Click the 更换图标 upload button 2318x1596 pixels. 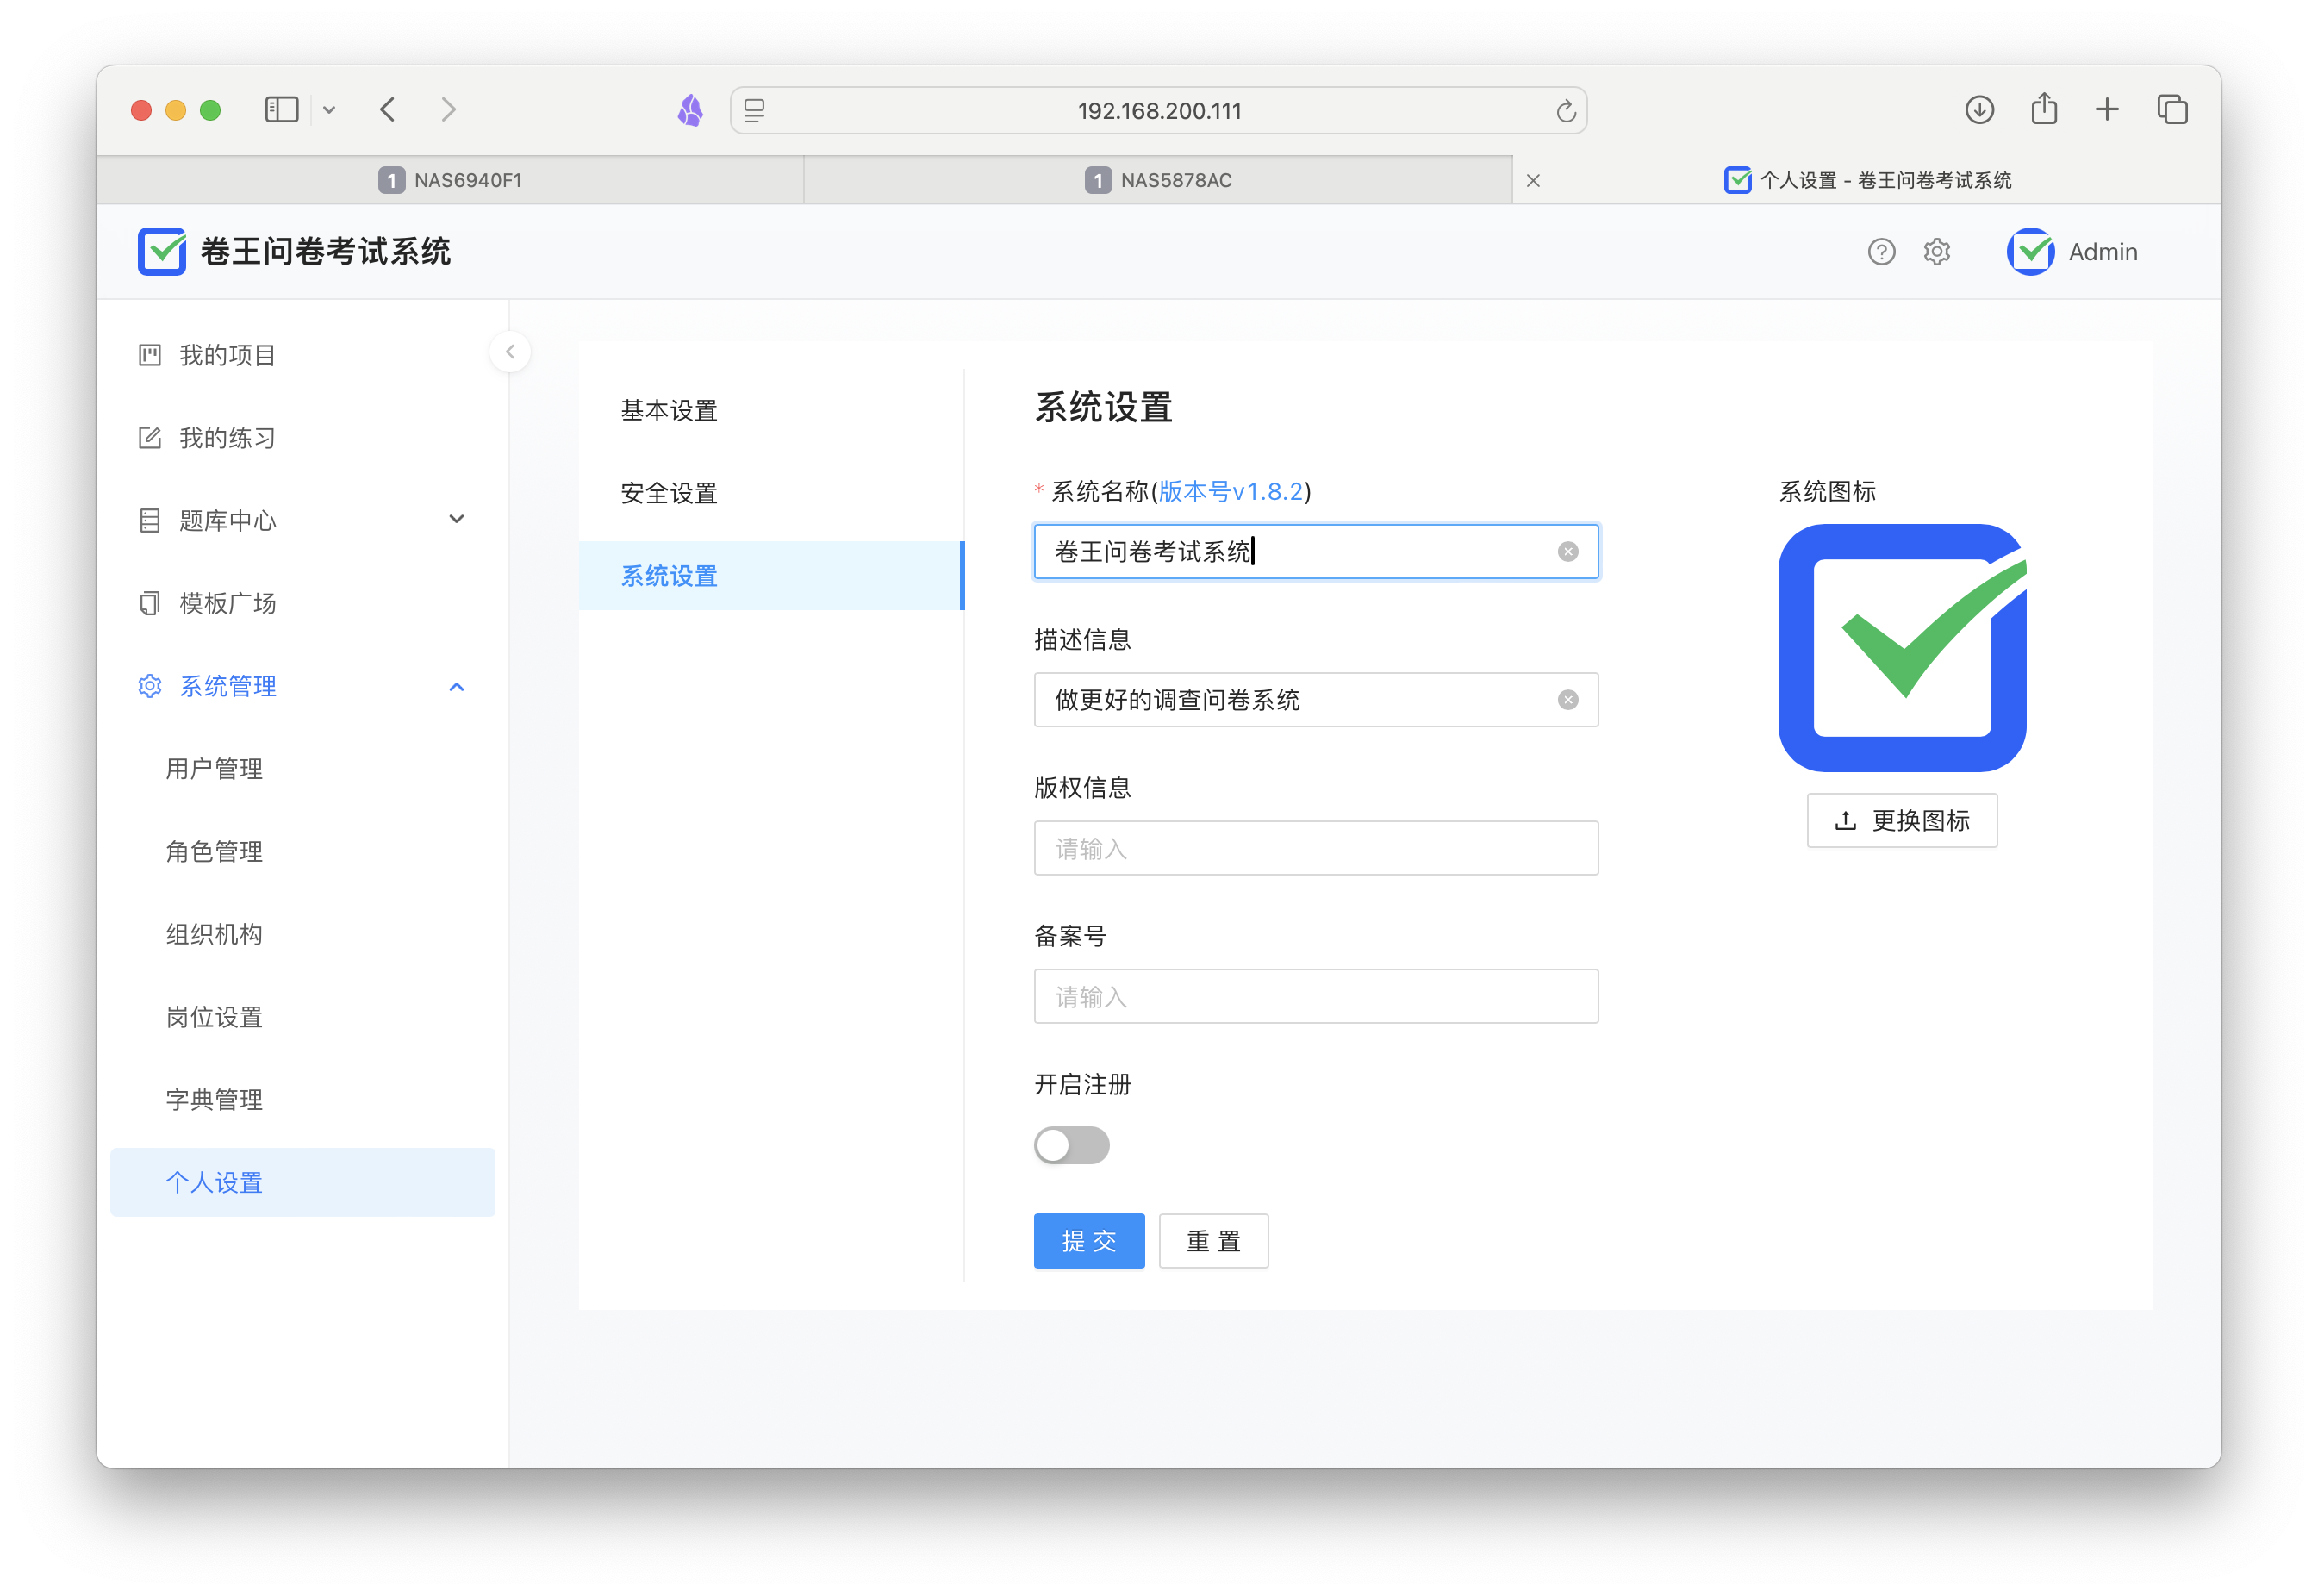point(1902,821)
